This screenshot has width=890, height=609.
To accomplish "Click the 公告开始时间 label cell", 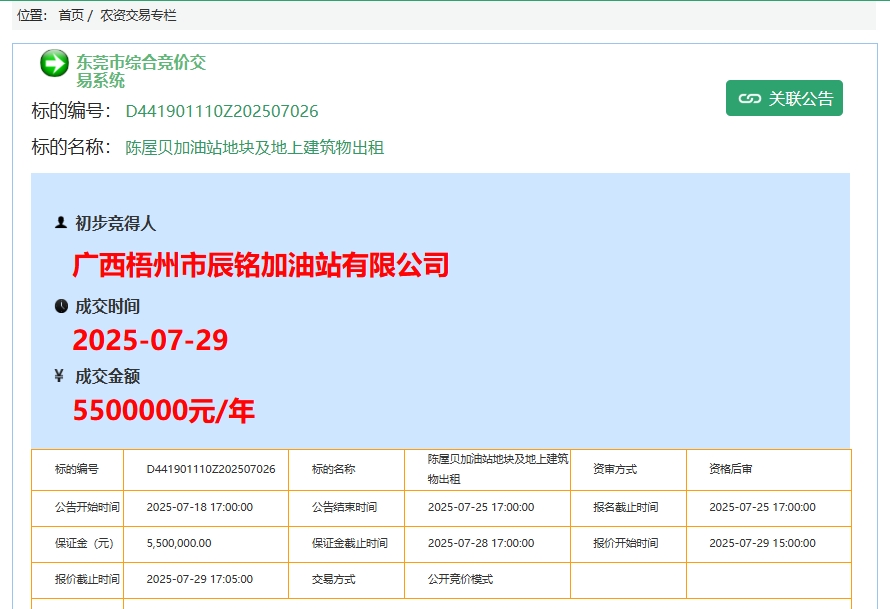I will tap(77, 508).
